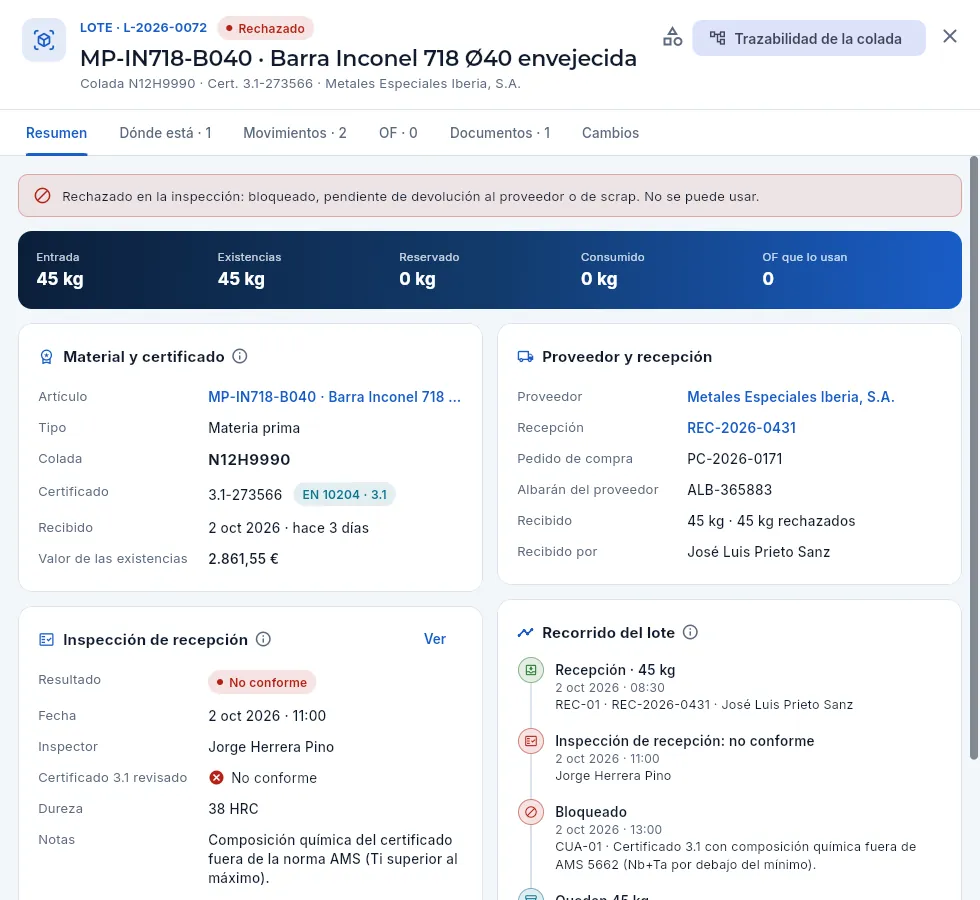The height and width of the screenshot is (900, 980).
Task: Click the colada value N12H9990
Action: click(x=249, y=460)
